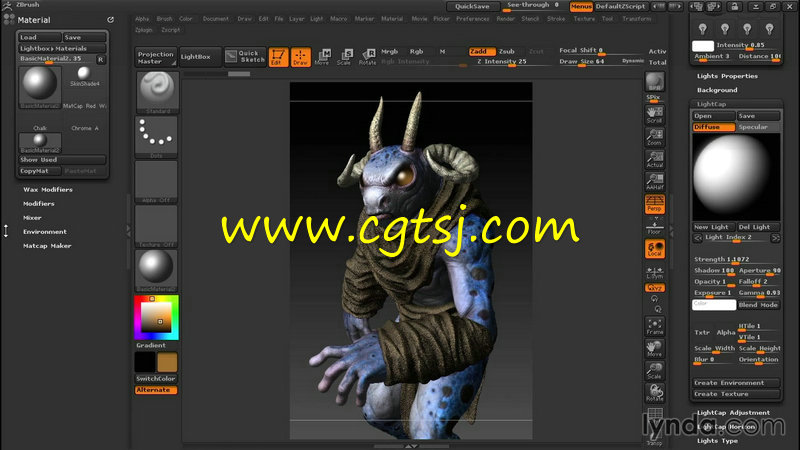Open Lightbox Materials button

(62, 48)
